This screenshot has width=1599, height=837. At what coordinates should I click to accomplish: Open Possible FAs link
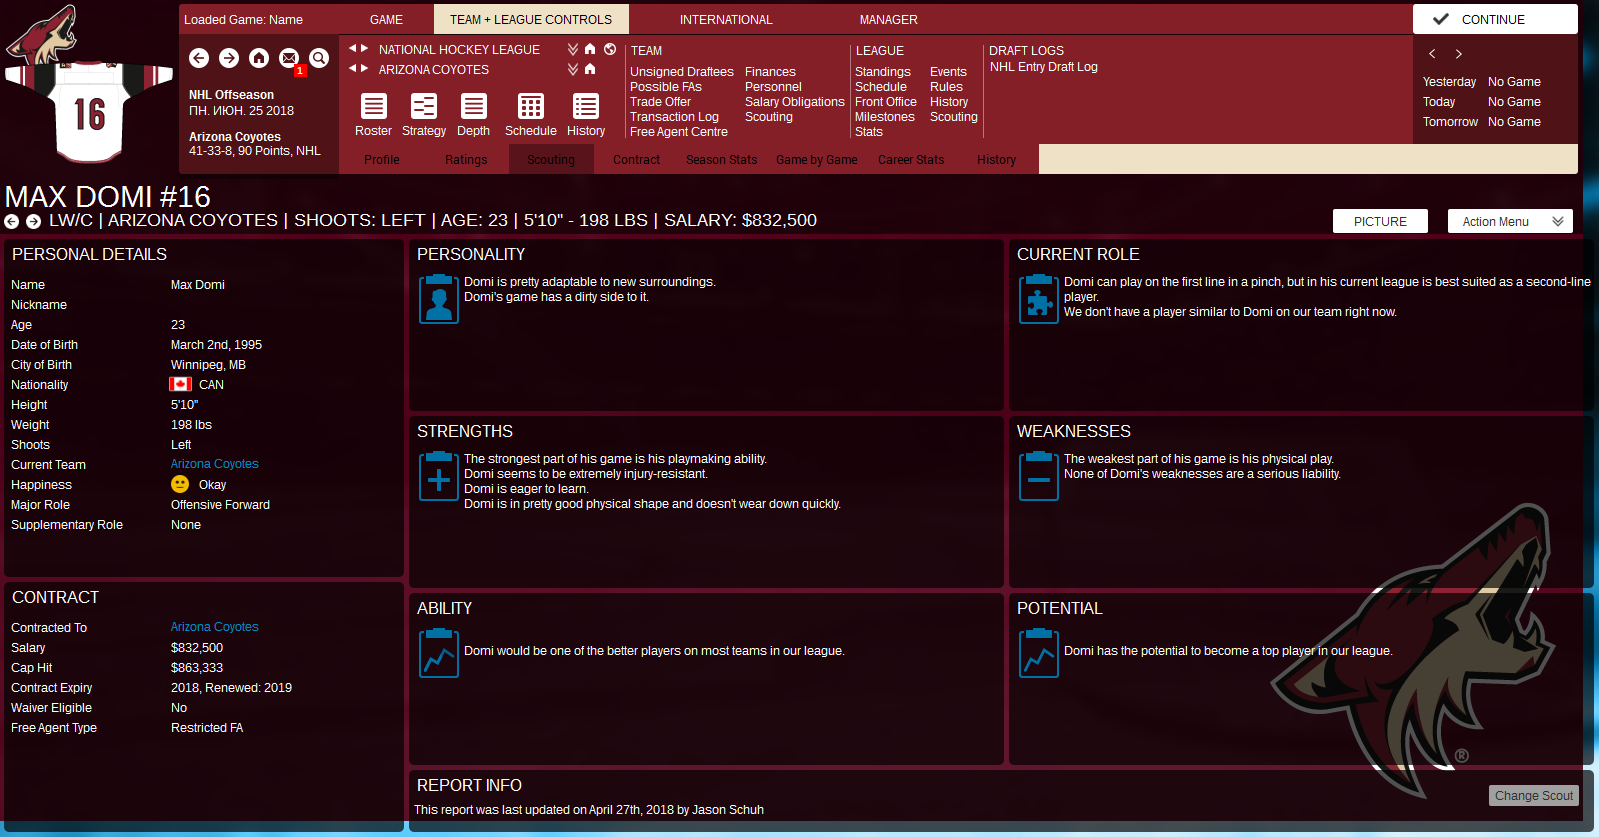pyautogui.click(x=666, y=87)
